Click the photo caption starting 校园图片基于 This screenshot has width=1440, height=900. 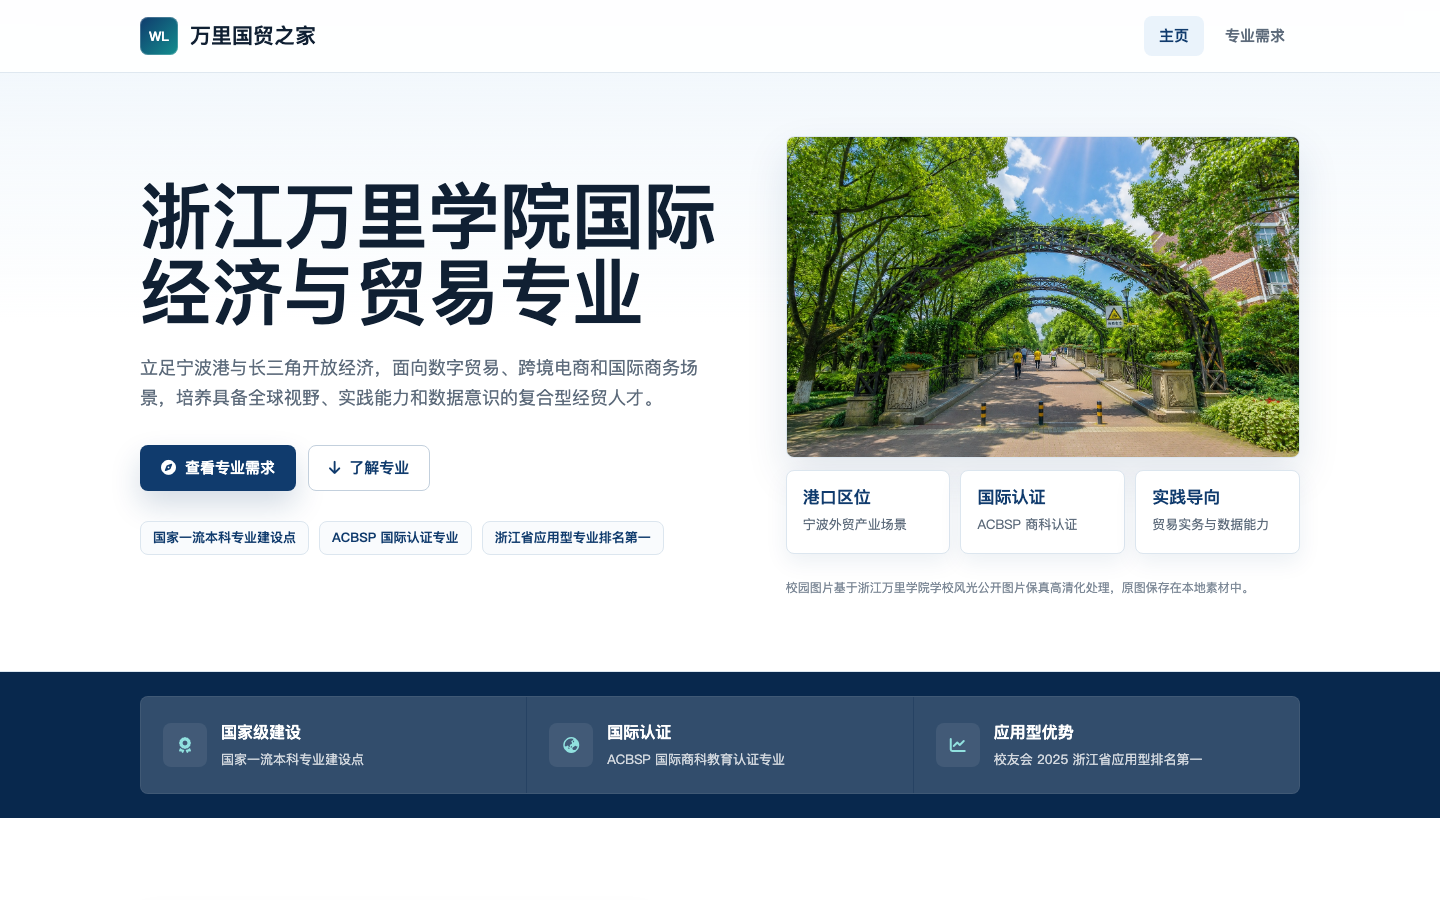(1019, 588)
